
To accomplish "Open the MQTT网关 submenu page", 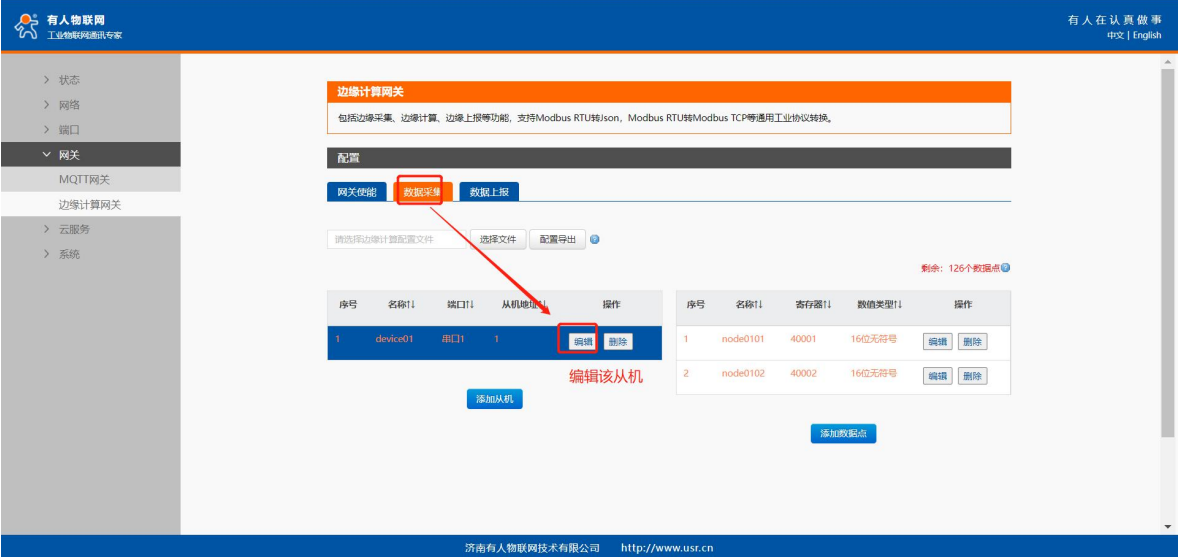I will coord(84,180).
